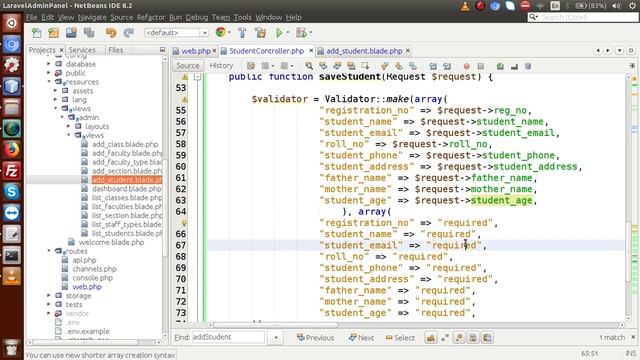This screenshot has height=360, width=640.
Task: Toggle Wrap Around in find bar
Action: click(x=487, y=338)
